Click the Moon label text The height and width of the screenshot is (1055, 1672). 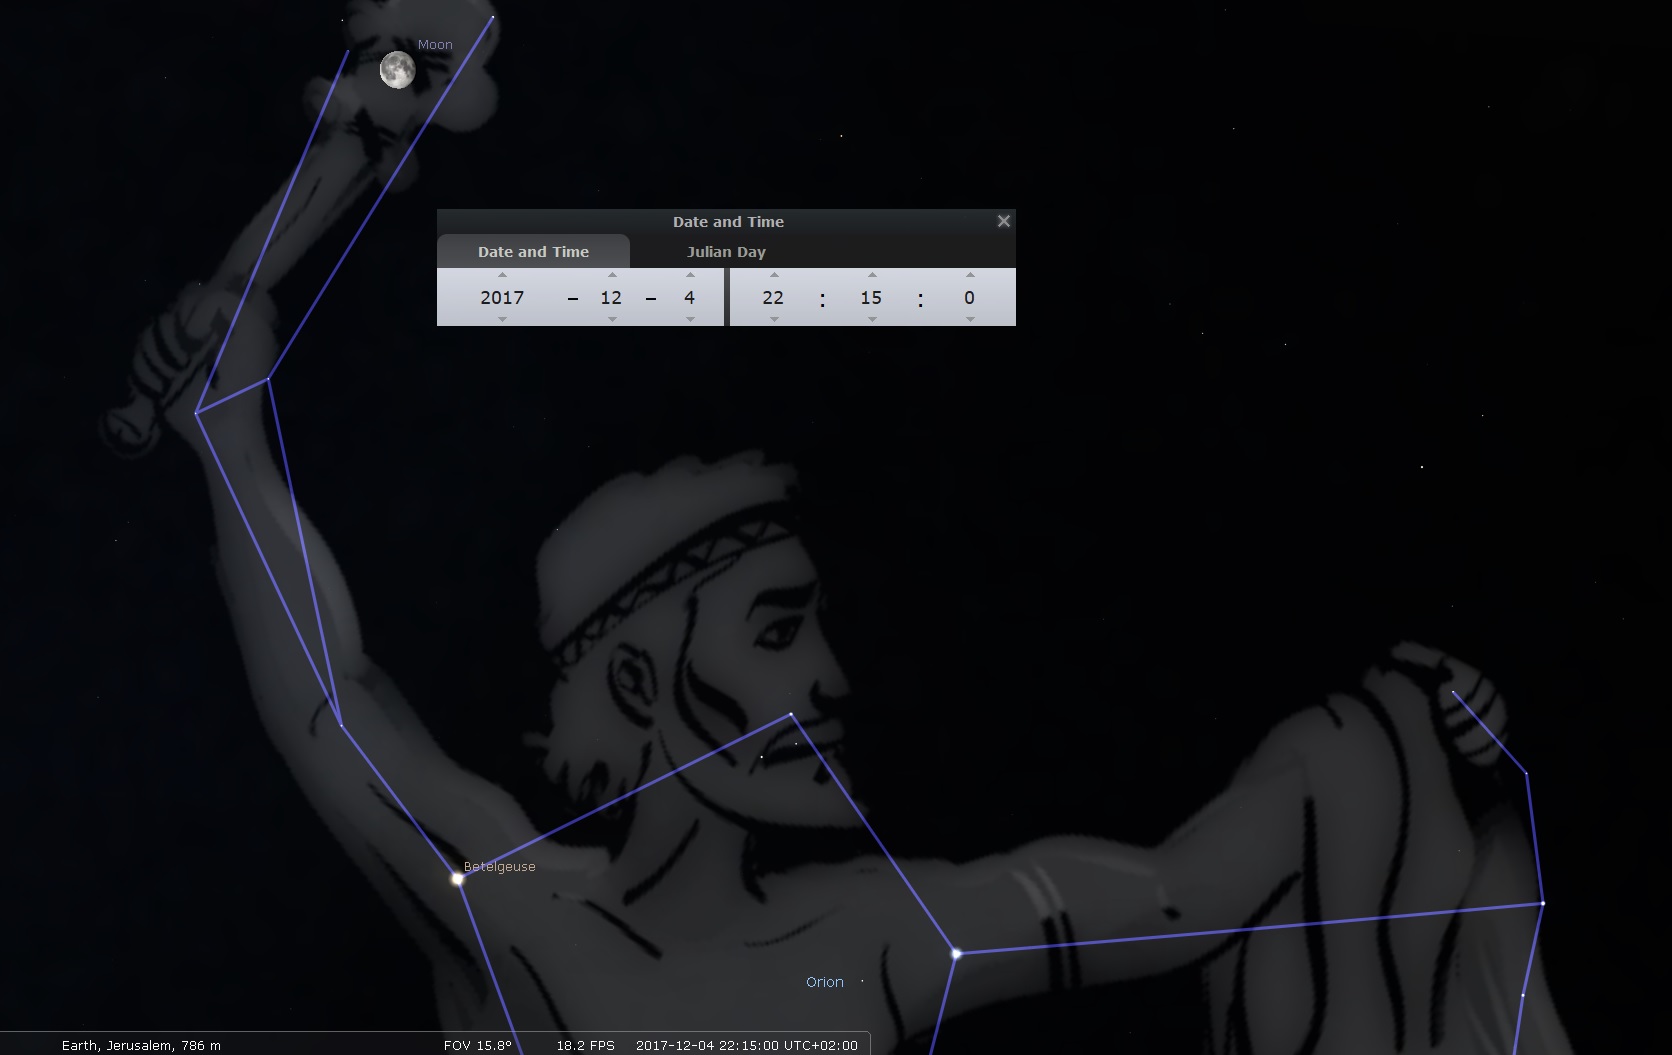(x=435, y=44)
